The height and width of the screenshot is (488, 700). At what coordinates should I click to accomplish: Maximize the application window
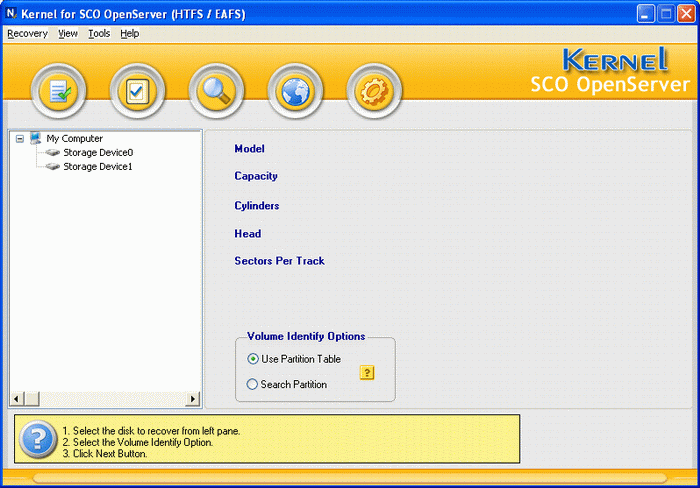(666, 13)
